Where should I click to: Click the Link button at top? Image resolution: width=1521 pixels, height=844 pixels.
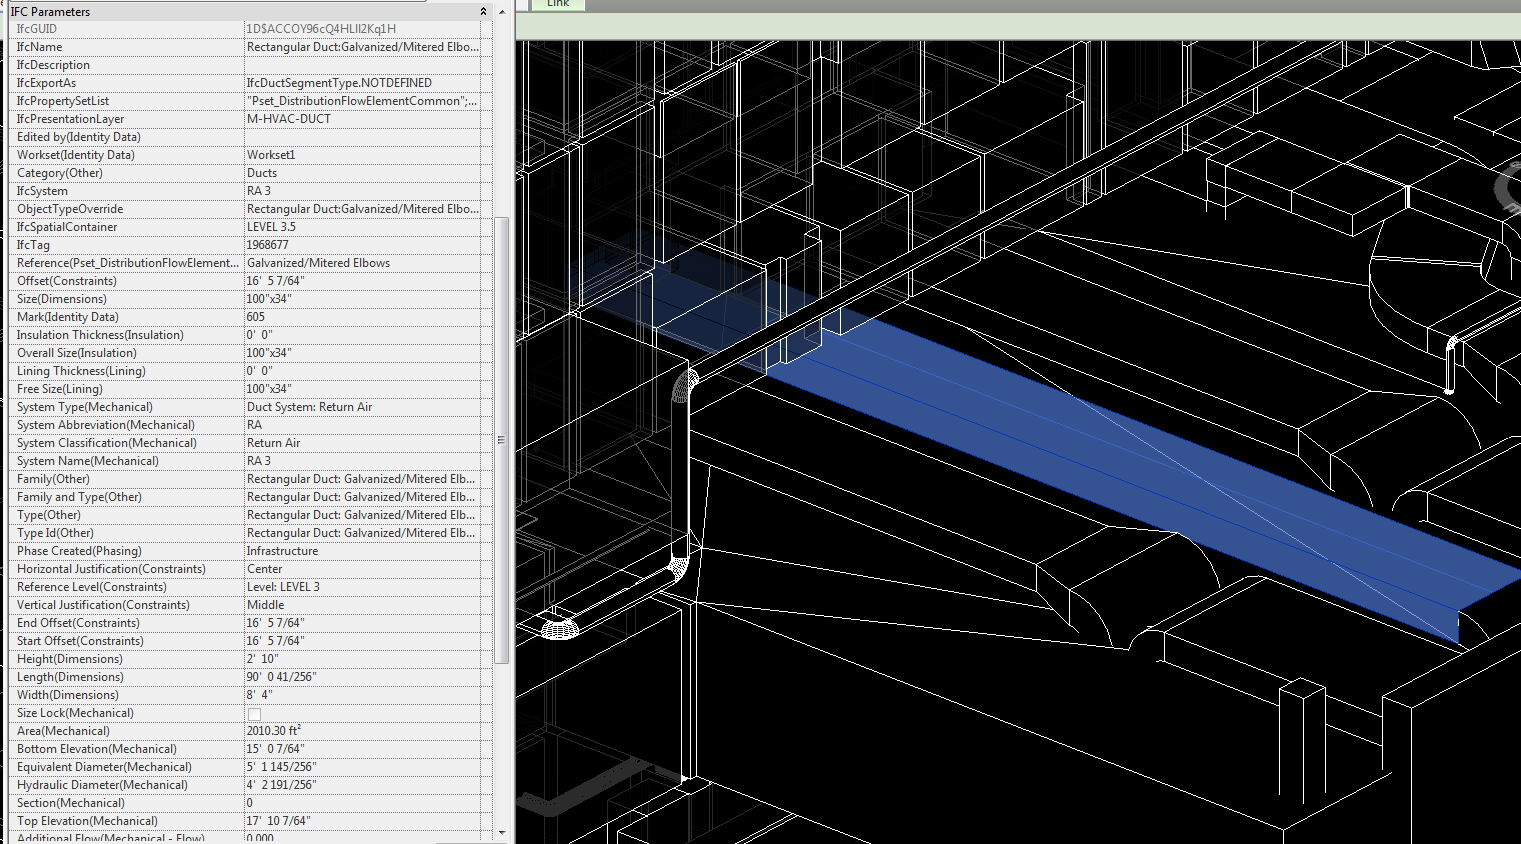[558, 4]
